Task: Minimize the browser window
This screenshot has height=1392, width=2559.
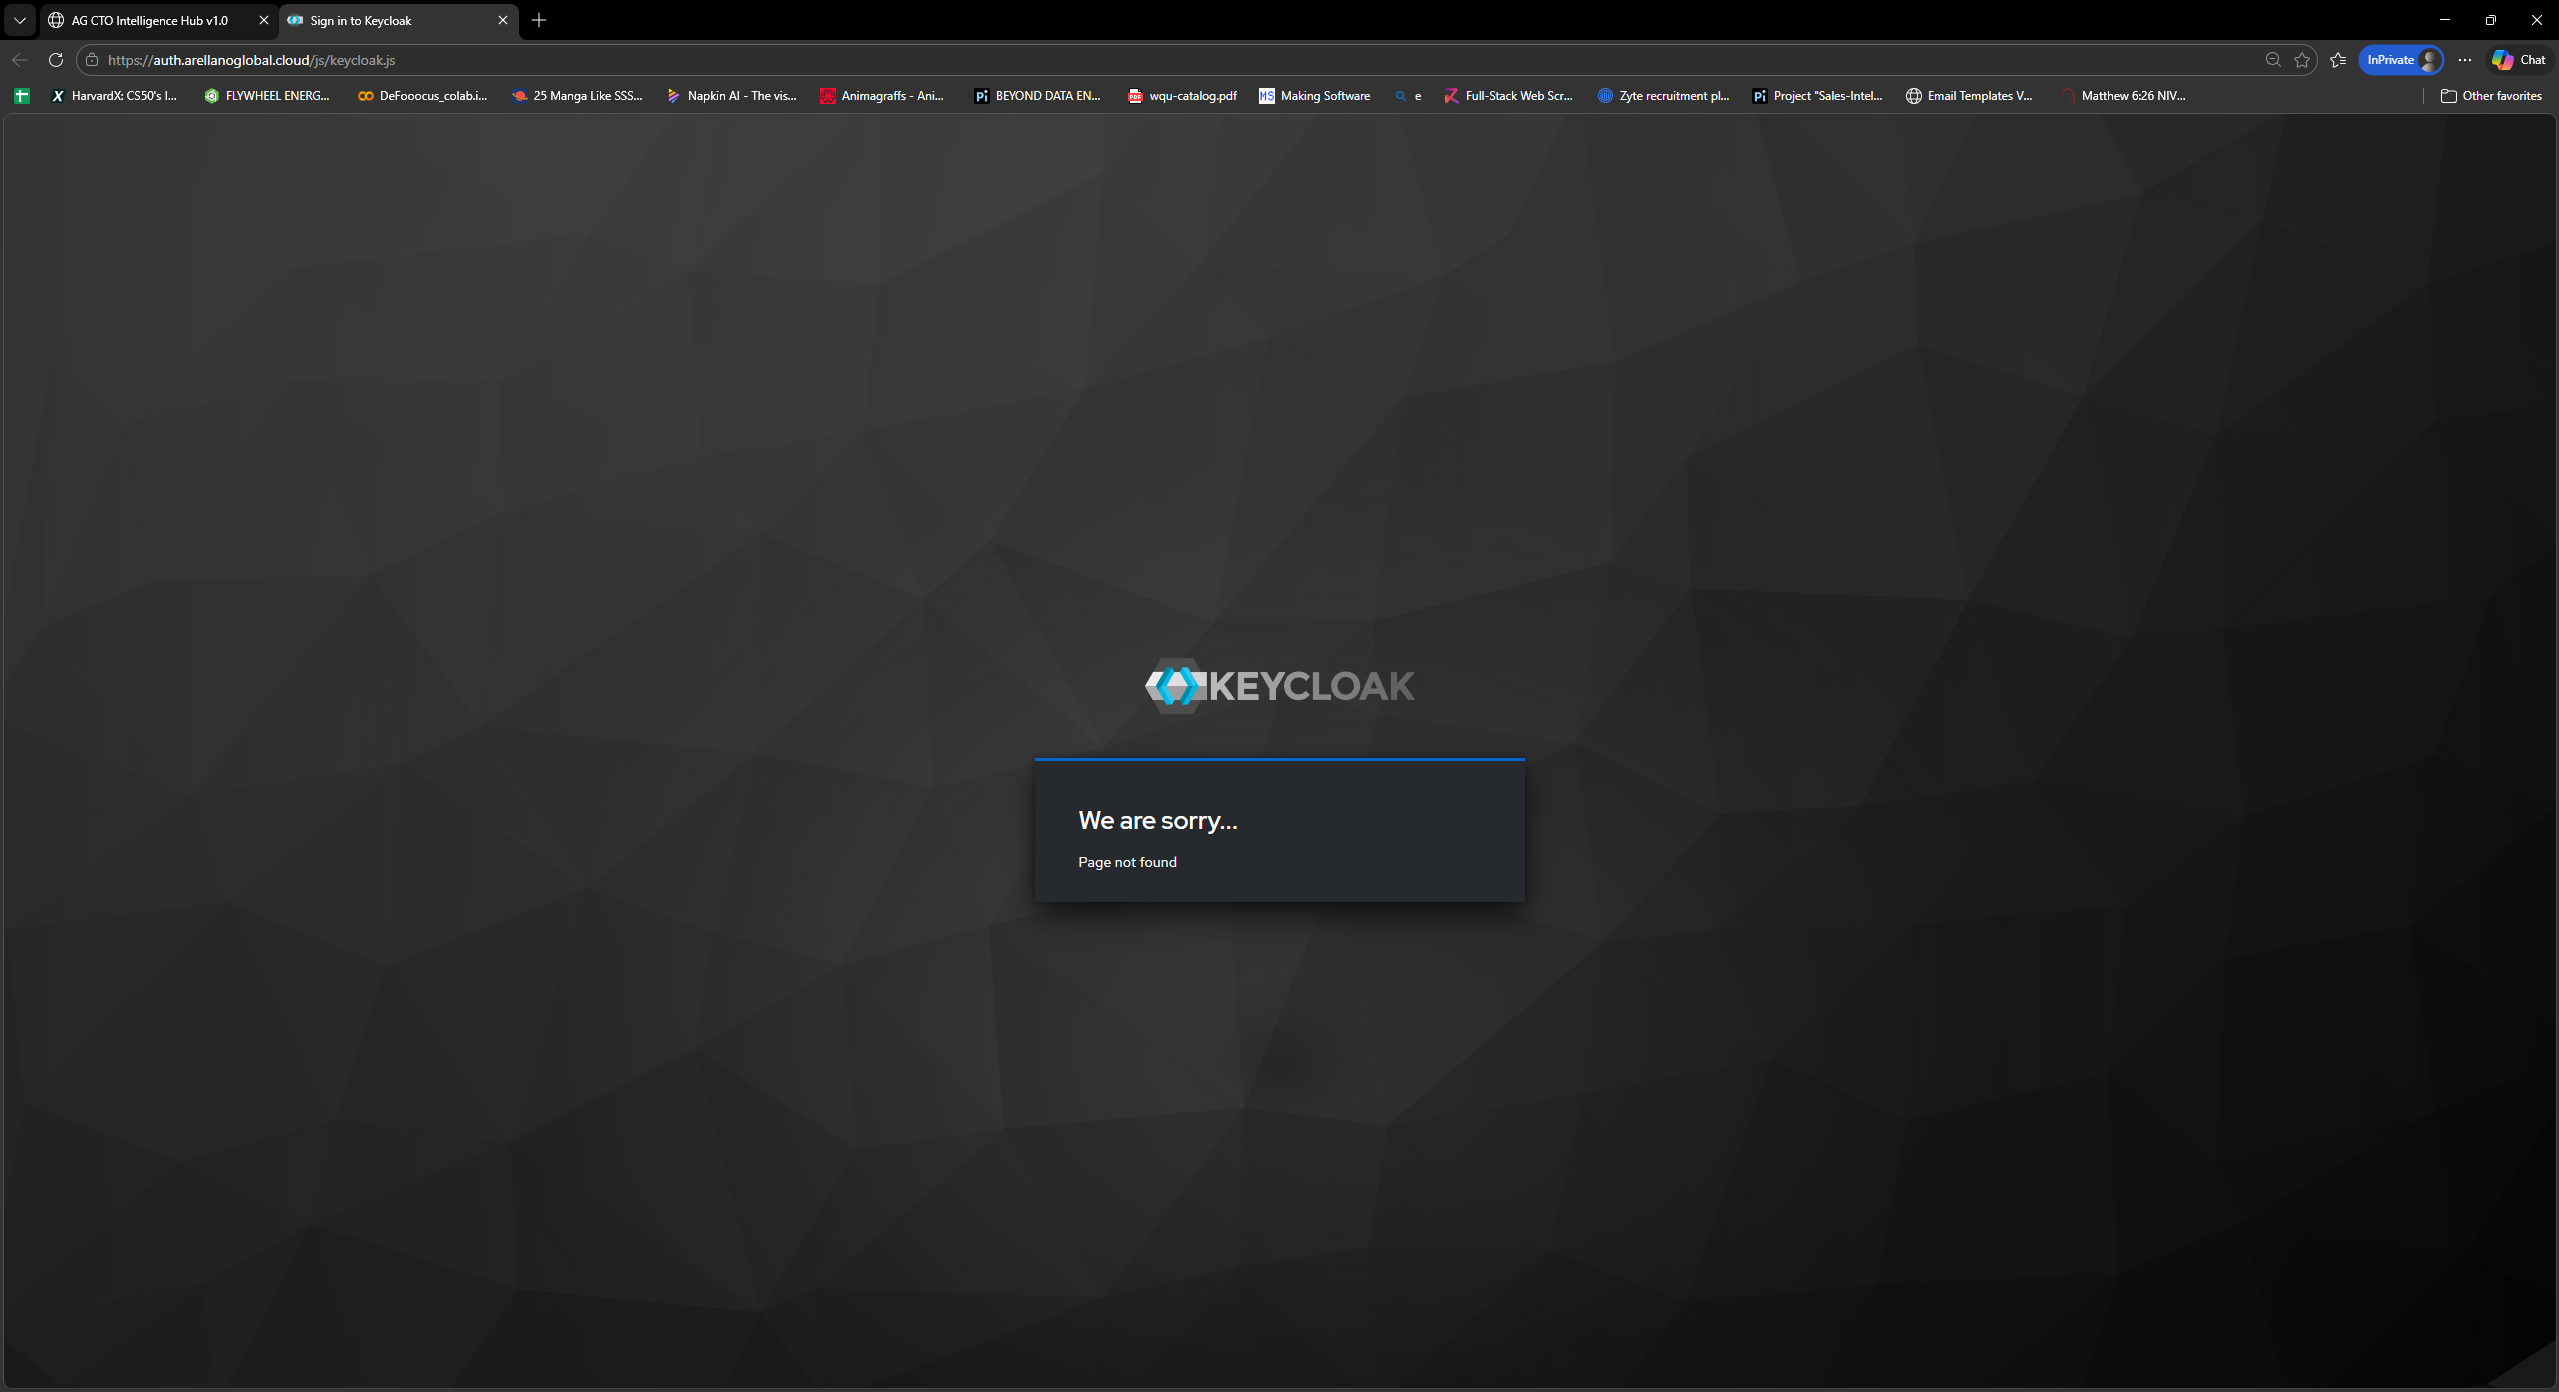Action: (x=2445, y=20)
